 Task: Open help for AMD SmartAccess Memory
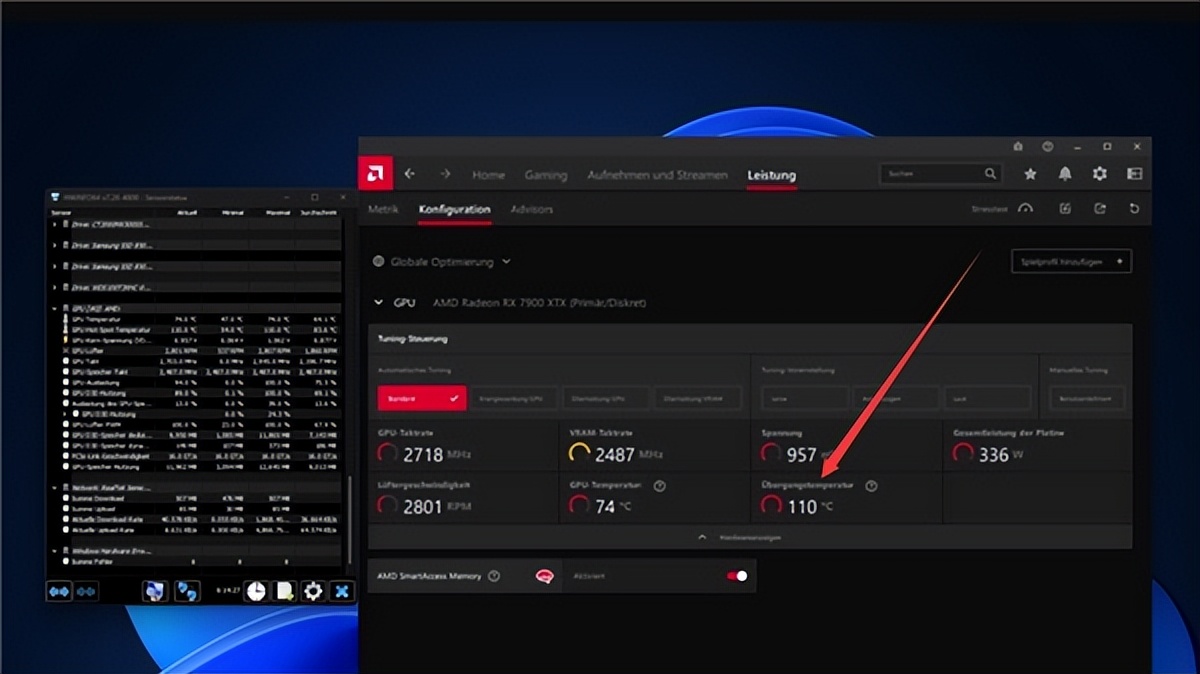coord(494,576)
